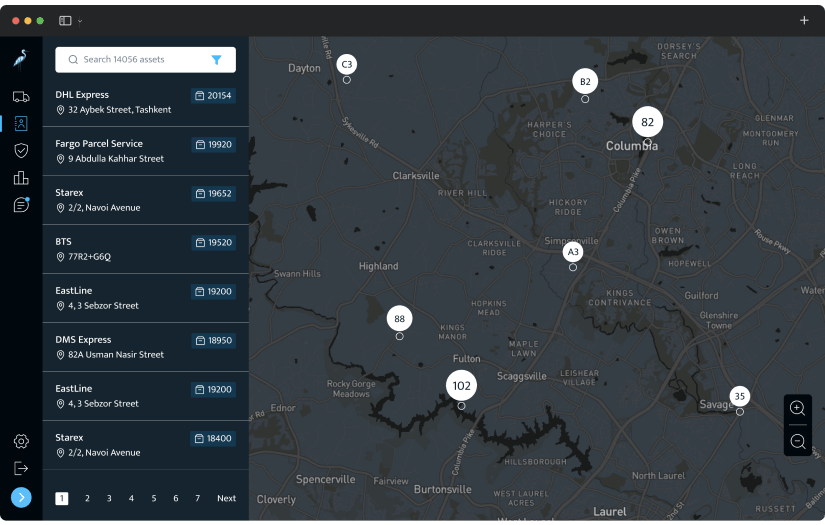This screenshot has height=525, width=825.
Task: Click the 19520 package count badge
Action: pyautogui.click(x=213, y=243)
